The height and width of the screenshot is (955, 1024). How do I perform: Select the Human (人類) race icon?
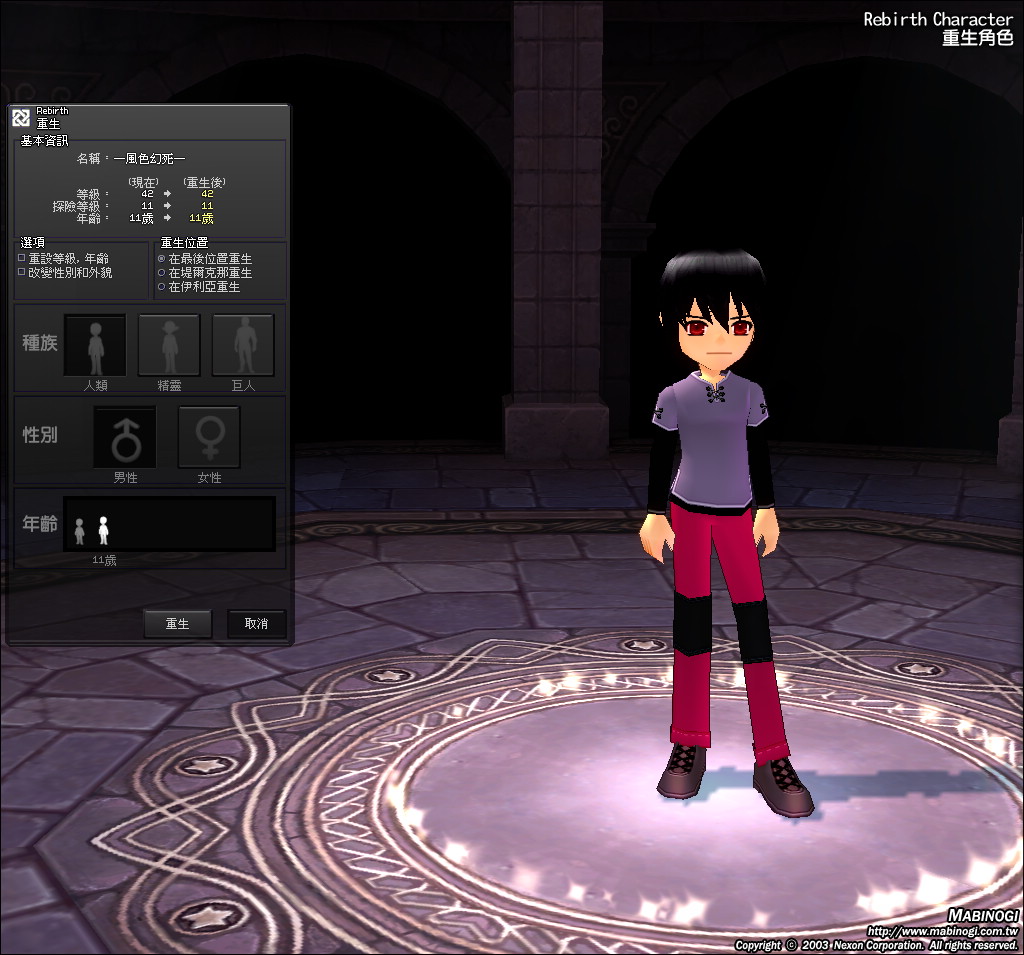click(x=95, y=345)
